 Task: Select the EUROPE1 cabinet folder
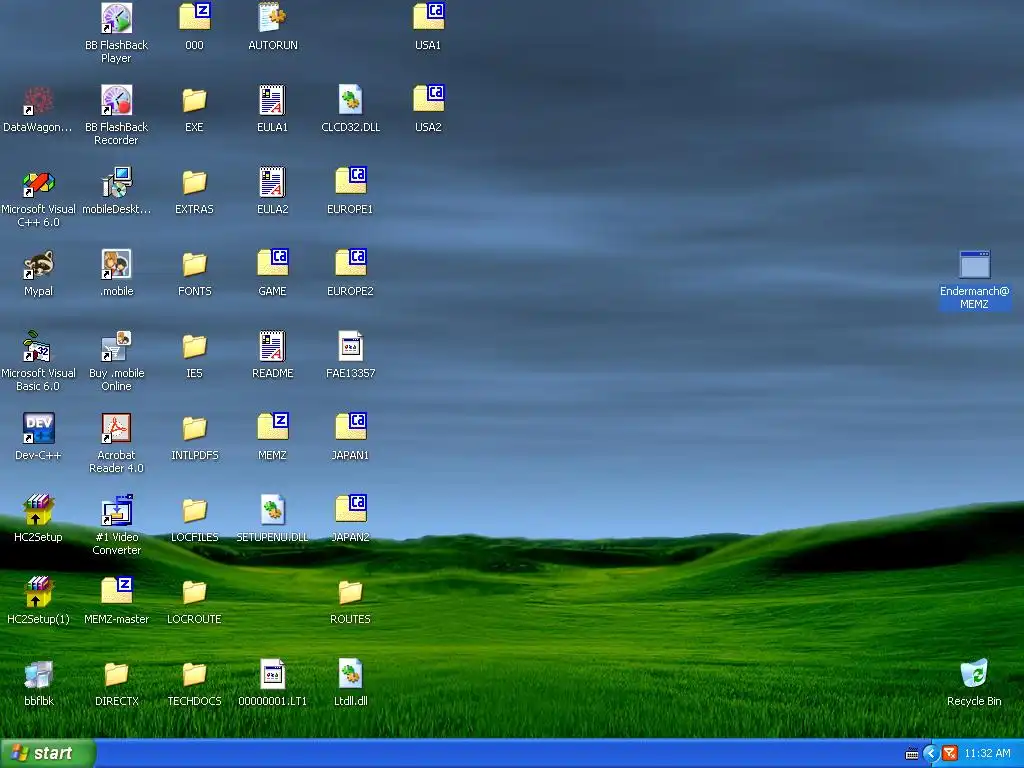[350, 182]
